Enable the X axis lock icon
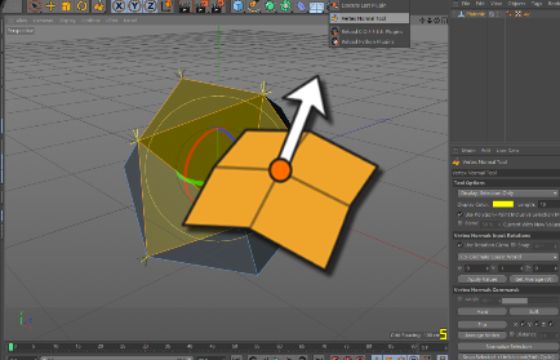Image resolution: width=560 pixels, height=360 pixels. click(119, 6)
